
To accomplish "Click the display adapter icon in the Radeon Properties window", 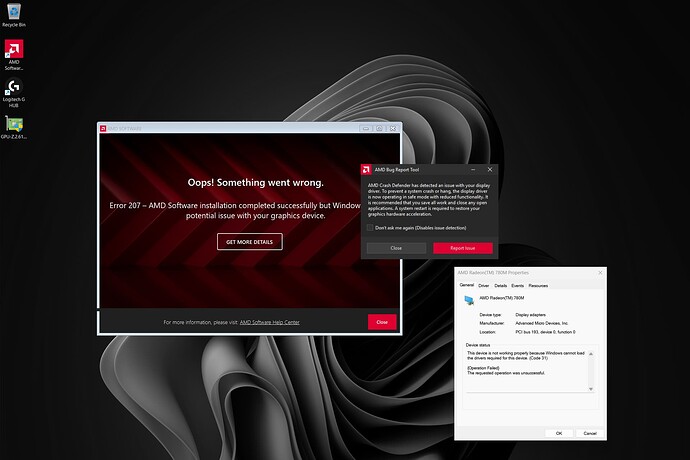I will click(x=469, y=300).
